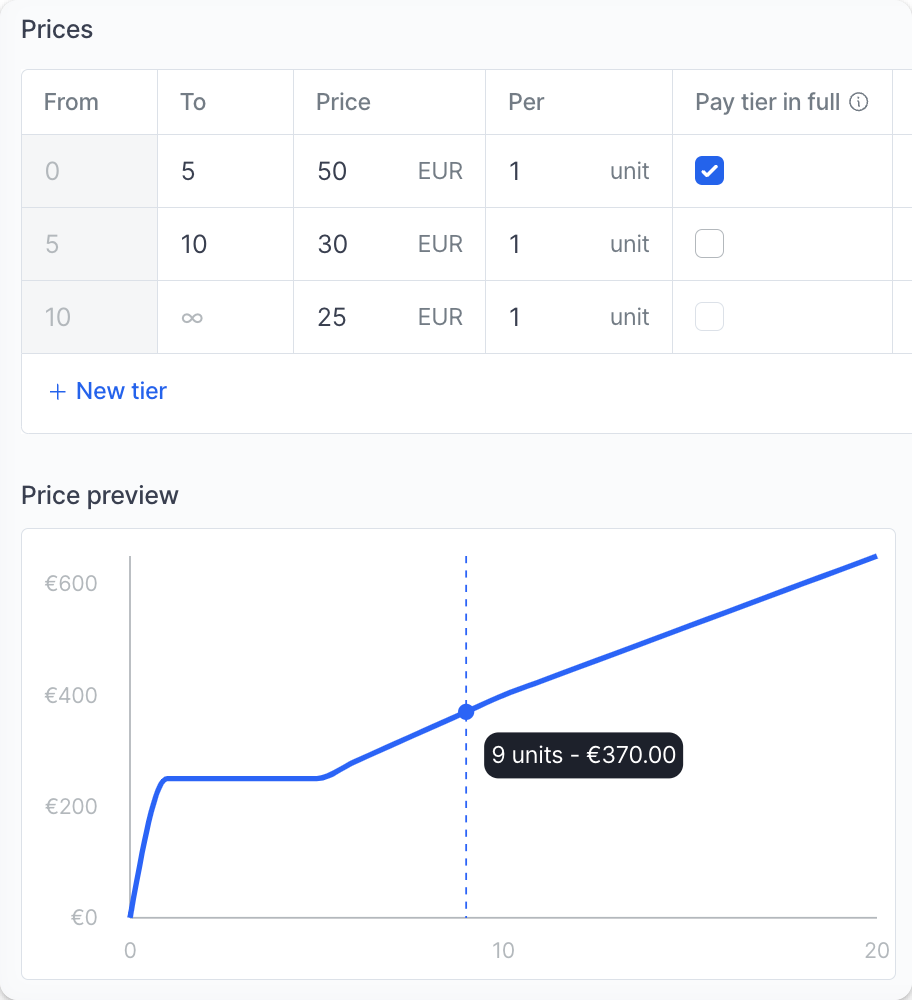The height and width of the screenshot is (1000, 912).
Task: Uncheck Pay tier in full for first tier
Action: [709, 171]
